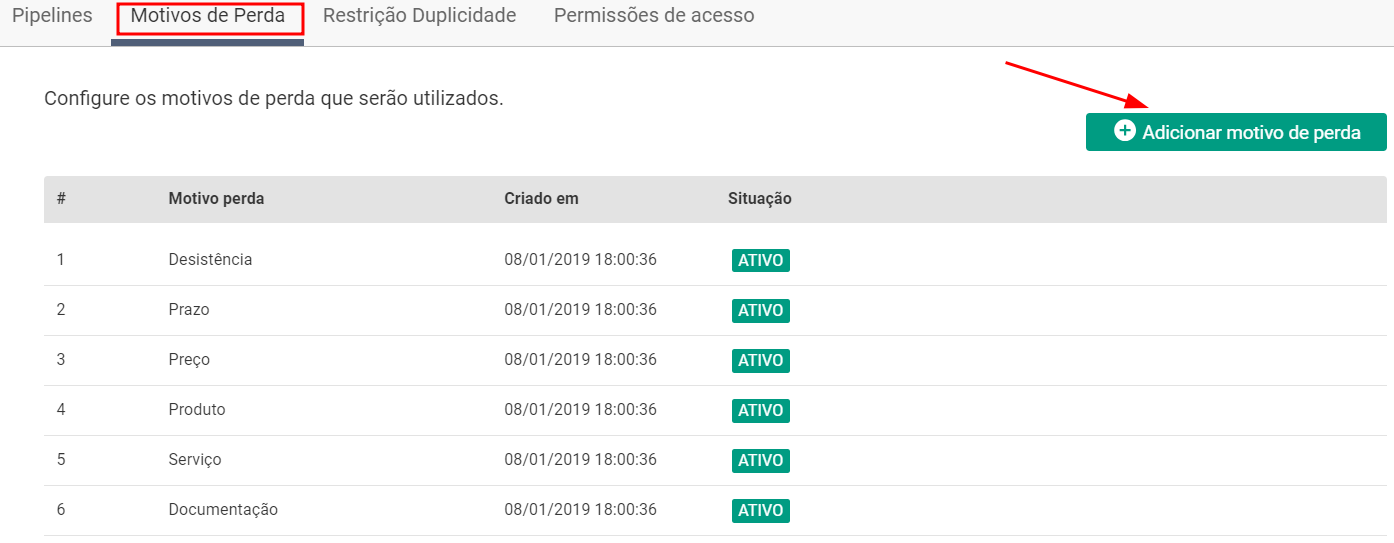Click ATIVO status of Produto row

[x=760, y=410]
